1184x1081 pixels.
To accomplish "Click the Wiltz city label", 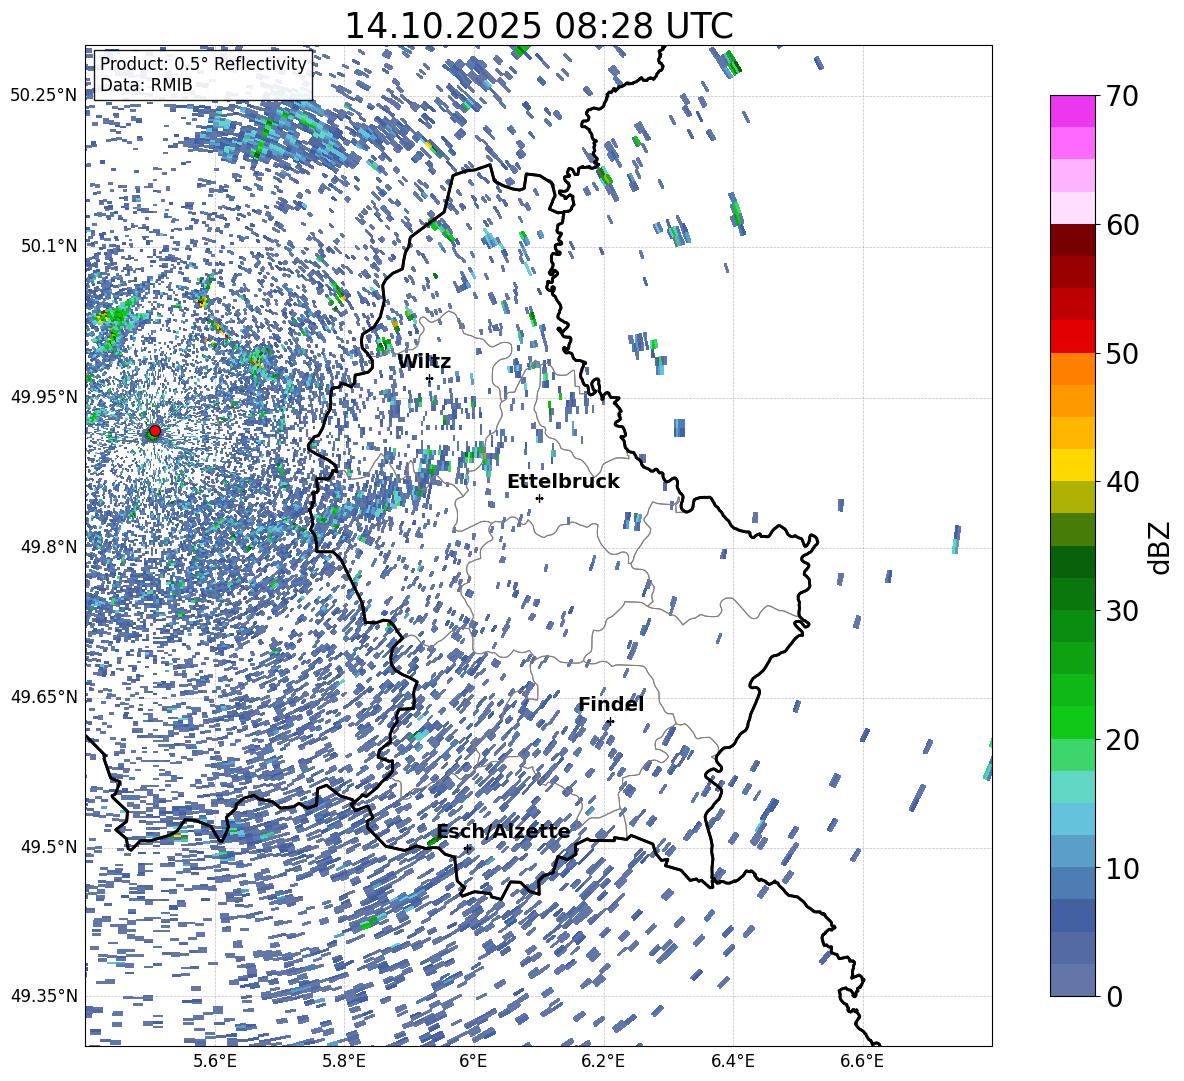I will point(424,362).
